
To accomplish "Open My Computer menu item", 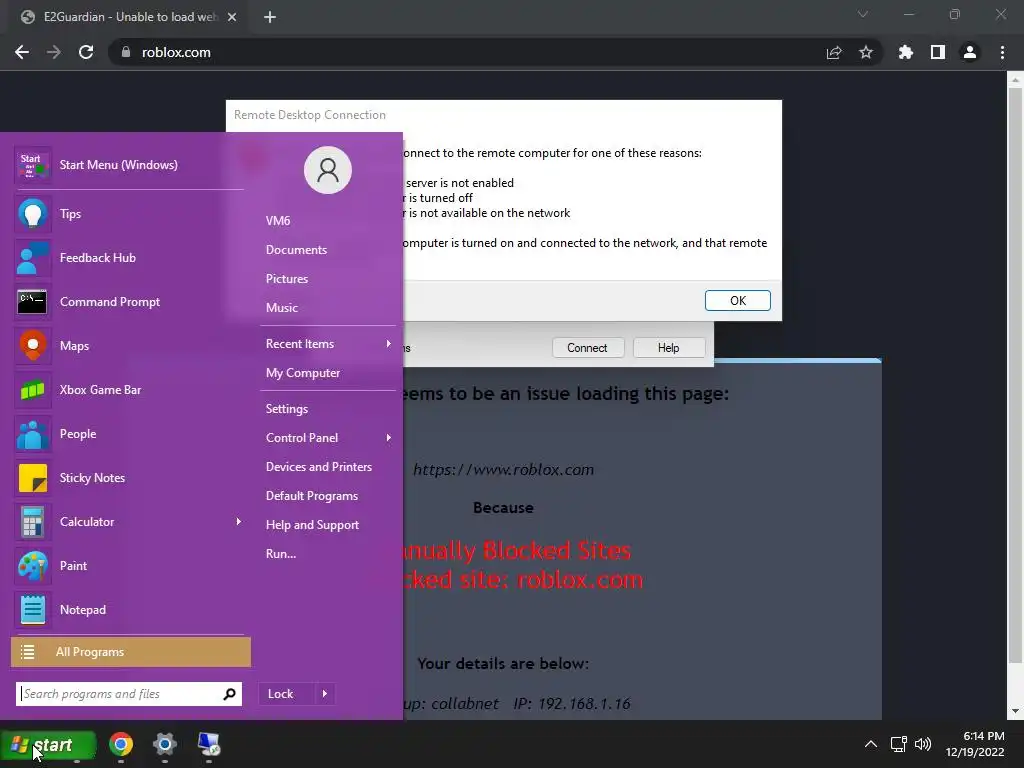I will tap(303, 373).
